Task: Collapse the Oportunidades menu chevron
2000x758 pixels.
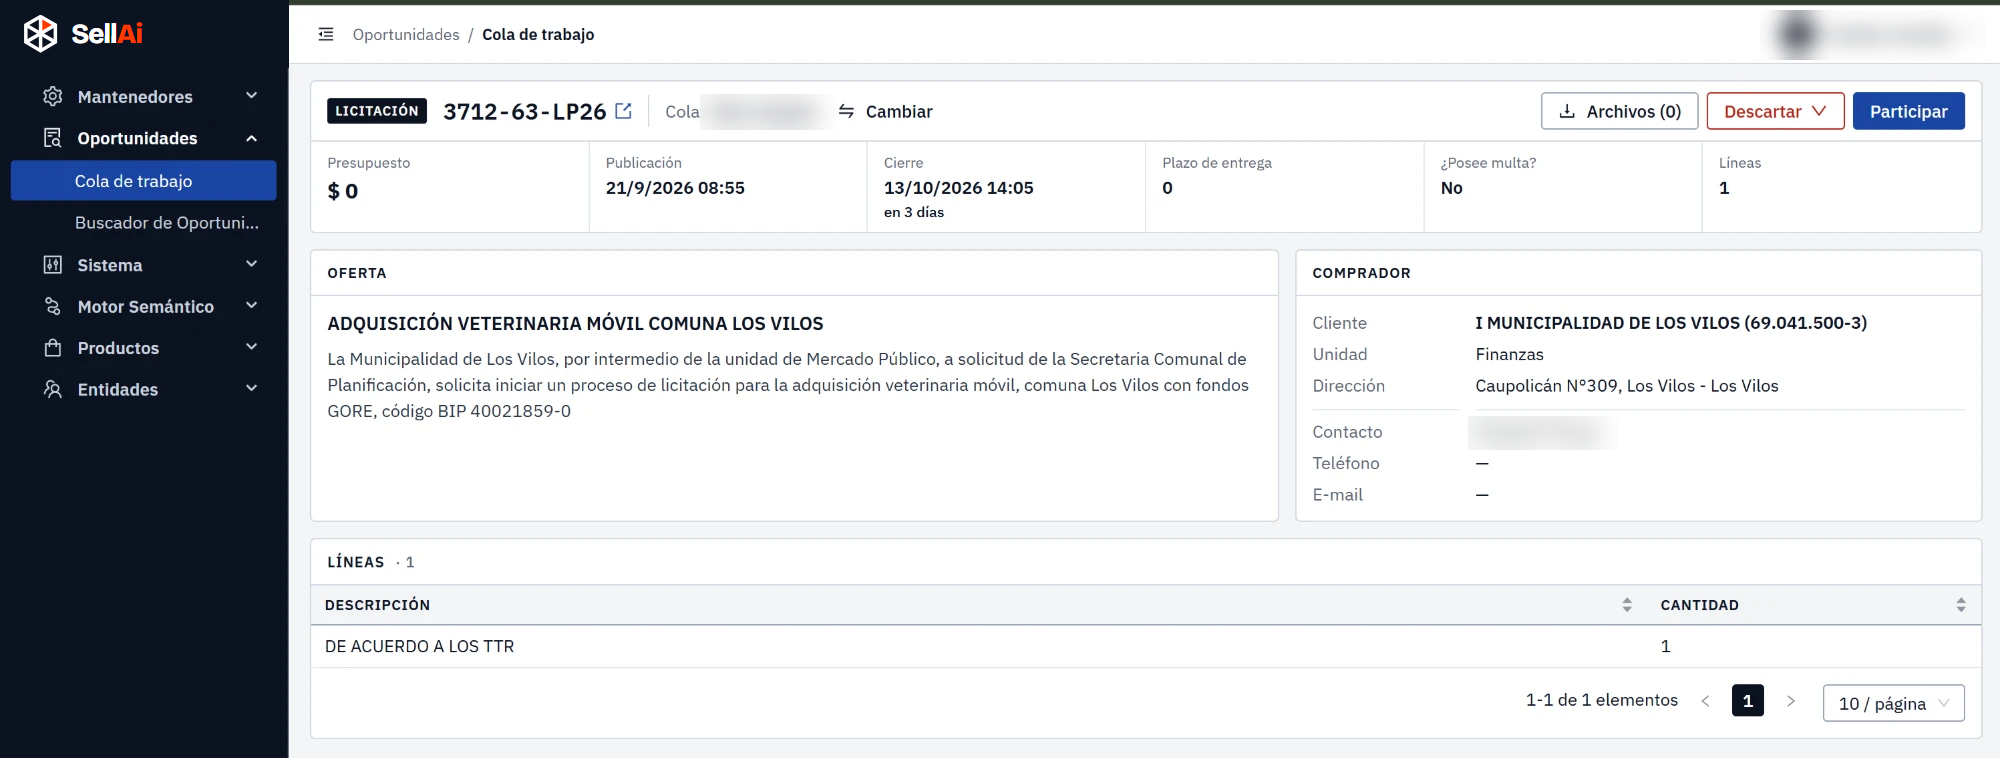Action: [252, 138]
